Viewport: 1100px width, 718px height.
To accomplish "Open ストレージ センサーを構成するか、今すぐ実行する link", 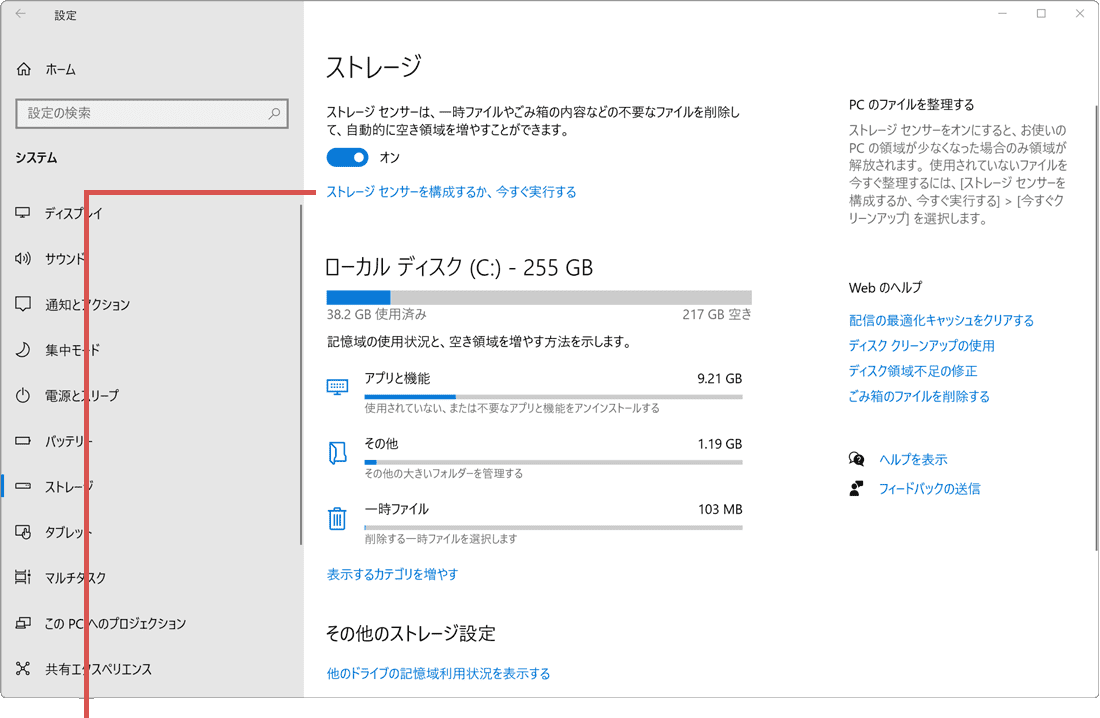I will [450, 192].
